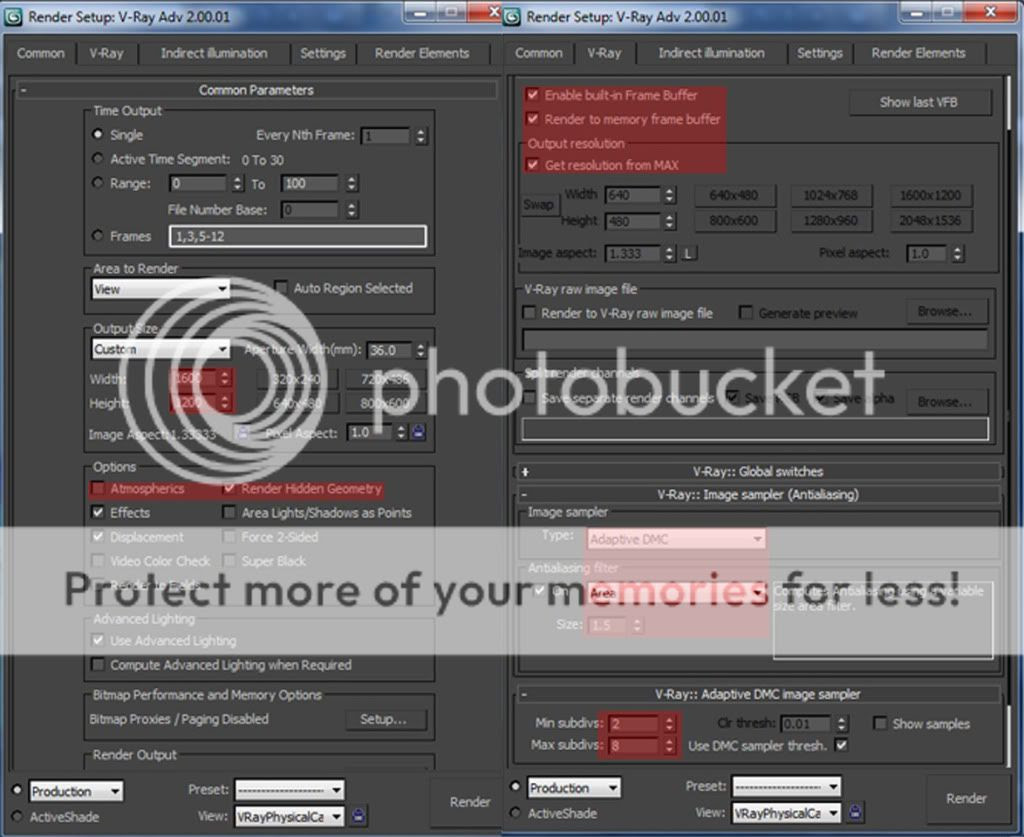The height and width of the screenshot is (837, 1024).
Task: Select the Active Time Segment radio button
Action: pos(98,159)
